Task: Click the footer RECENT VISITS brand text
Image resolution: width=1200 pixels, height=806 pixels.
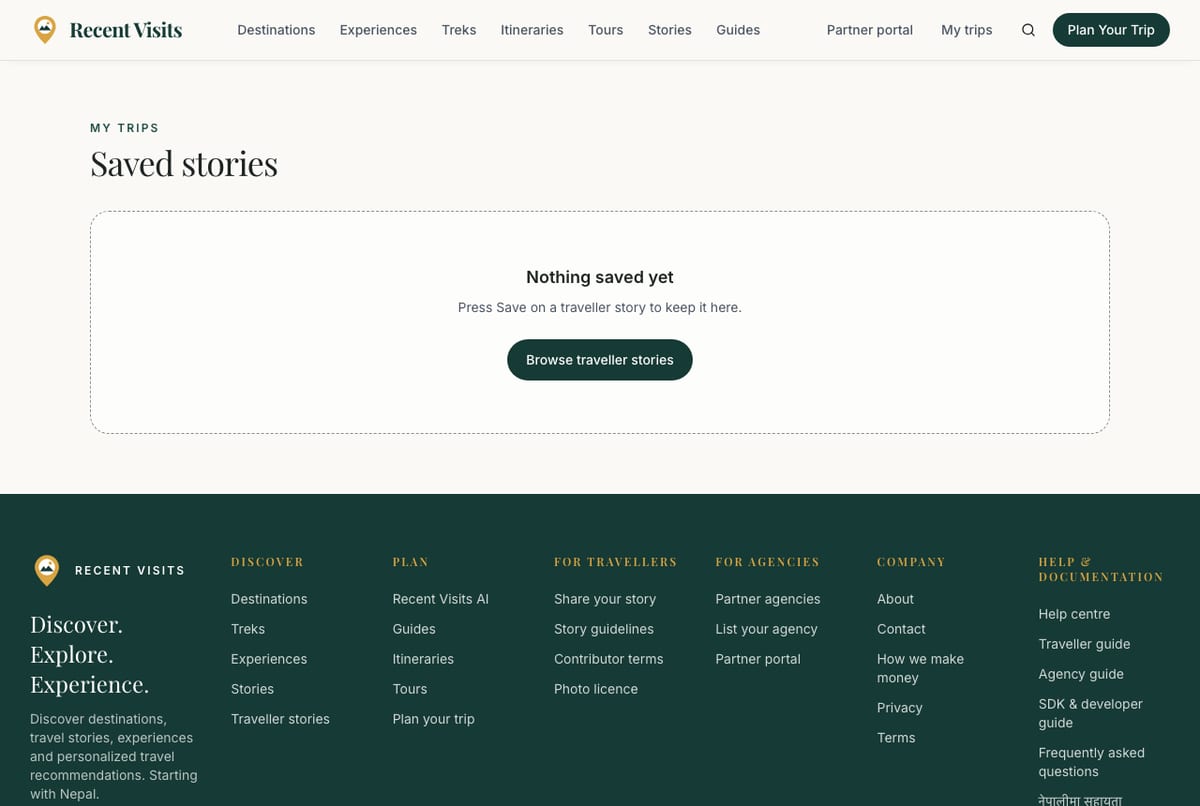Action: 130,571
